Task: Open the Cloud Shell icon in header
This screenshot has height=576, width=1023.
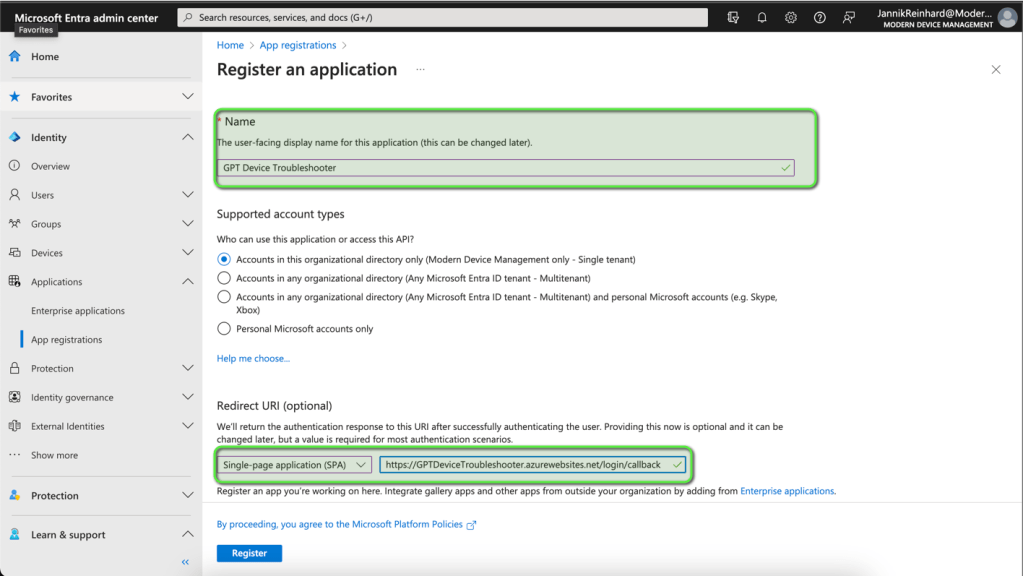Action: tap(733, 18)
